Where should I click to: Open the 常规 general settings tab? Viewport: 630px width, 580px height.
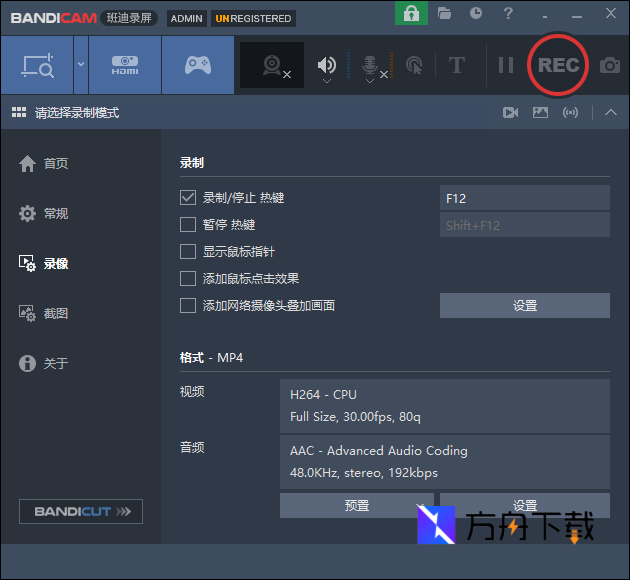point(43,214)
